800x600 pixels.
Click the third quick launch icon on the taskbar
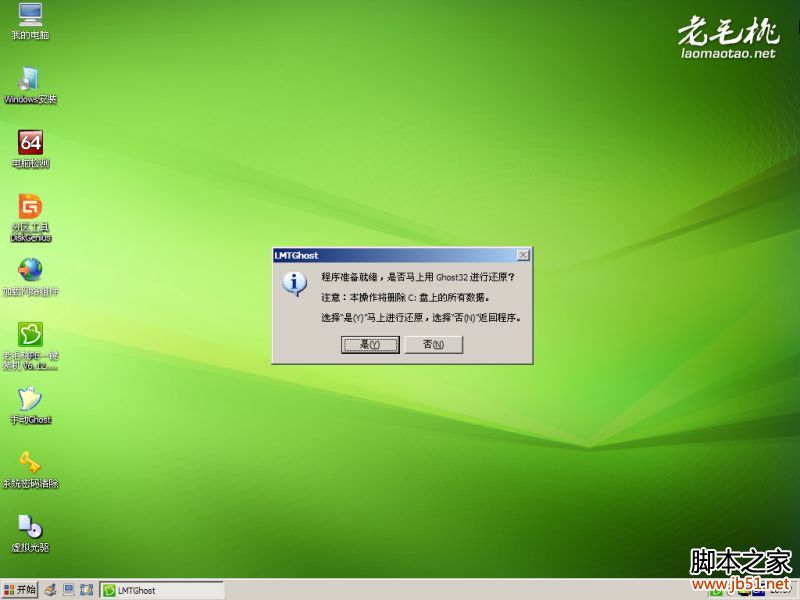(x=86, y=590)
